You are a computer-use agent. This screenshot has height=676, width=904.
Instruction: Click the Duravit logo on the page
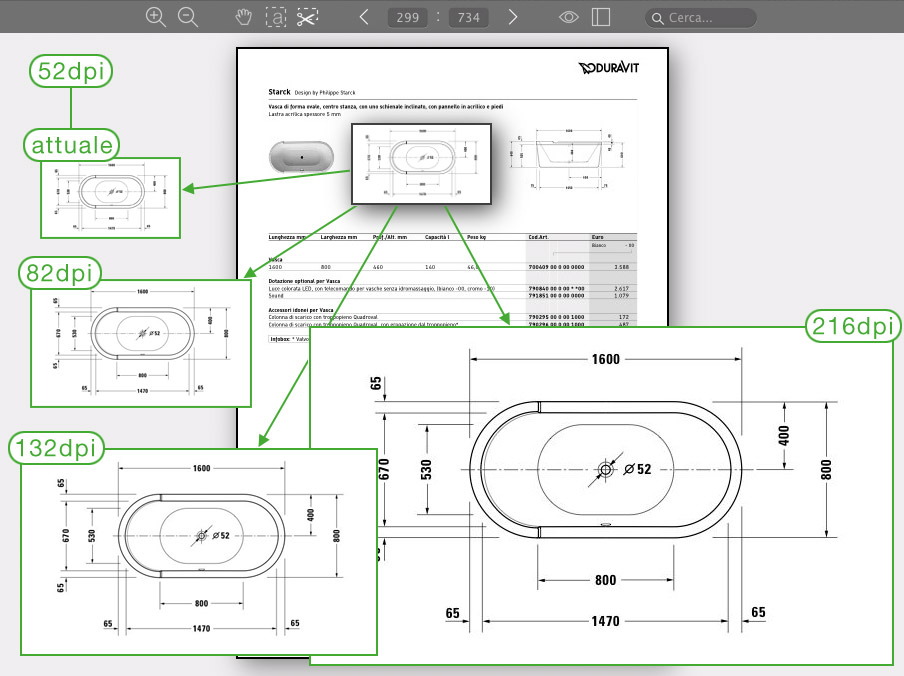(608, 68)
